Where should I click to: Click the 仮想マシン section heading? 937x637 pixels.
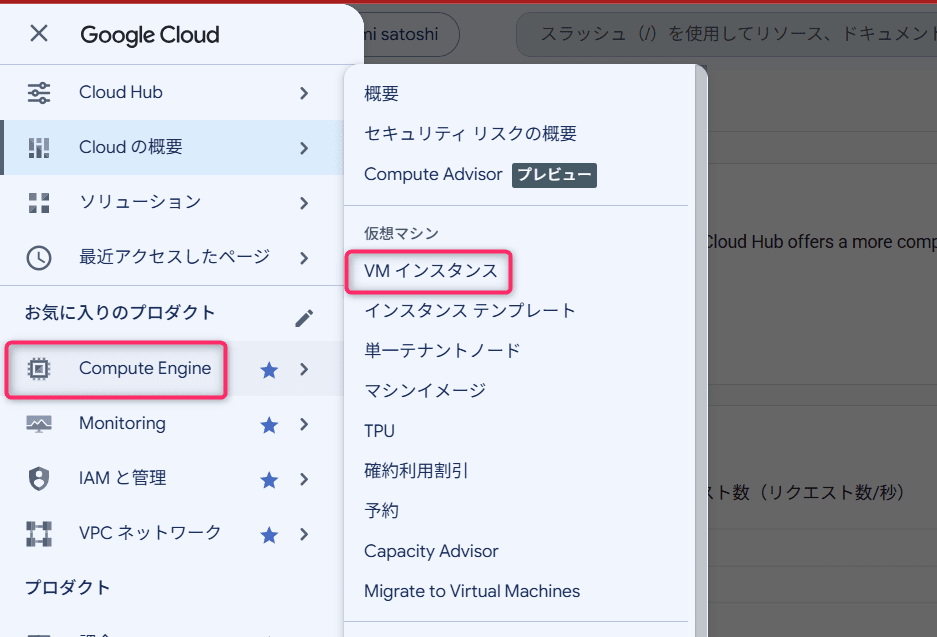402,233
